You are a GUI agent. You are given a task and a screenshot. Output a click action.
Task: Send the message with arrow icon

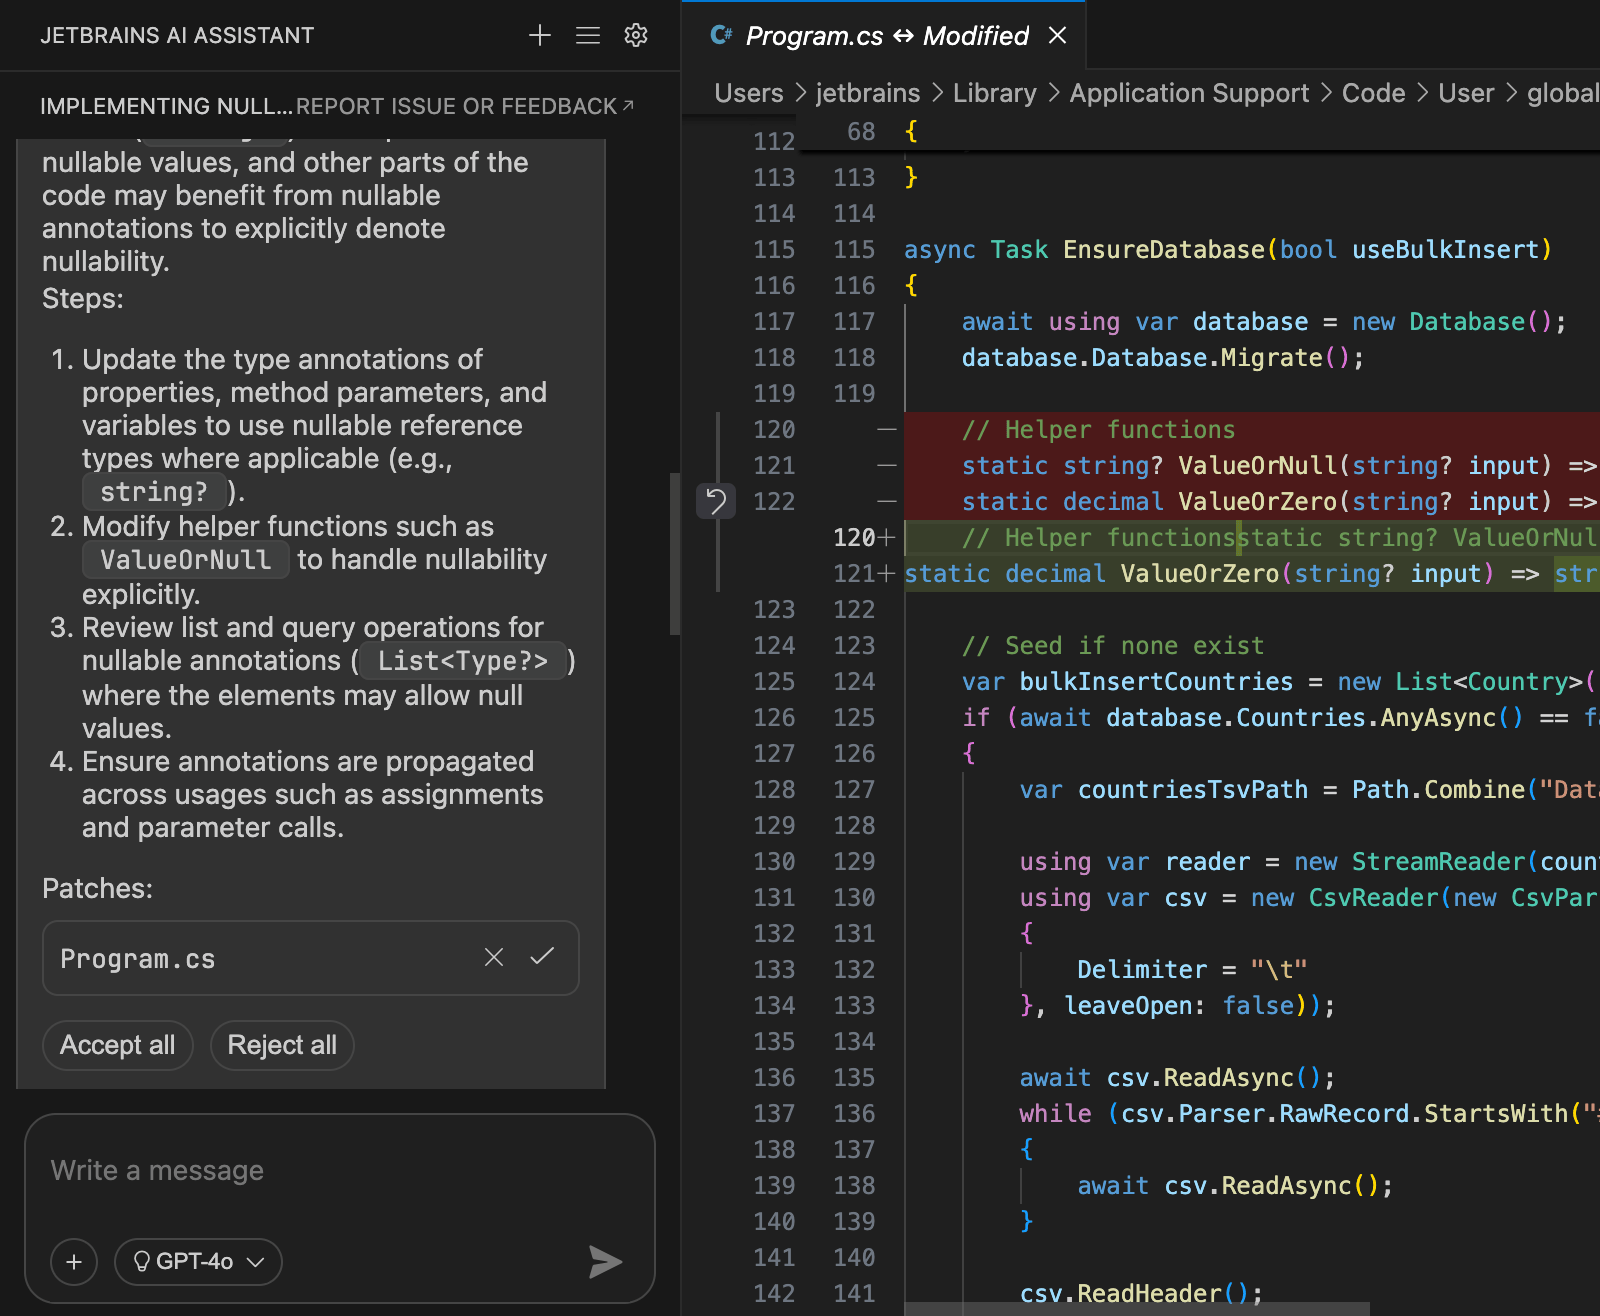605,1262
